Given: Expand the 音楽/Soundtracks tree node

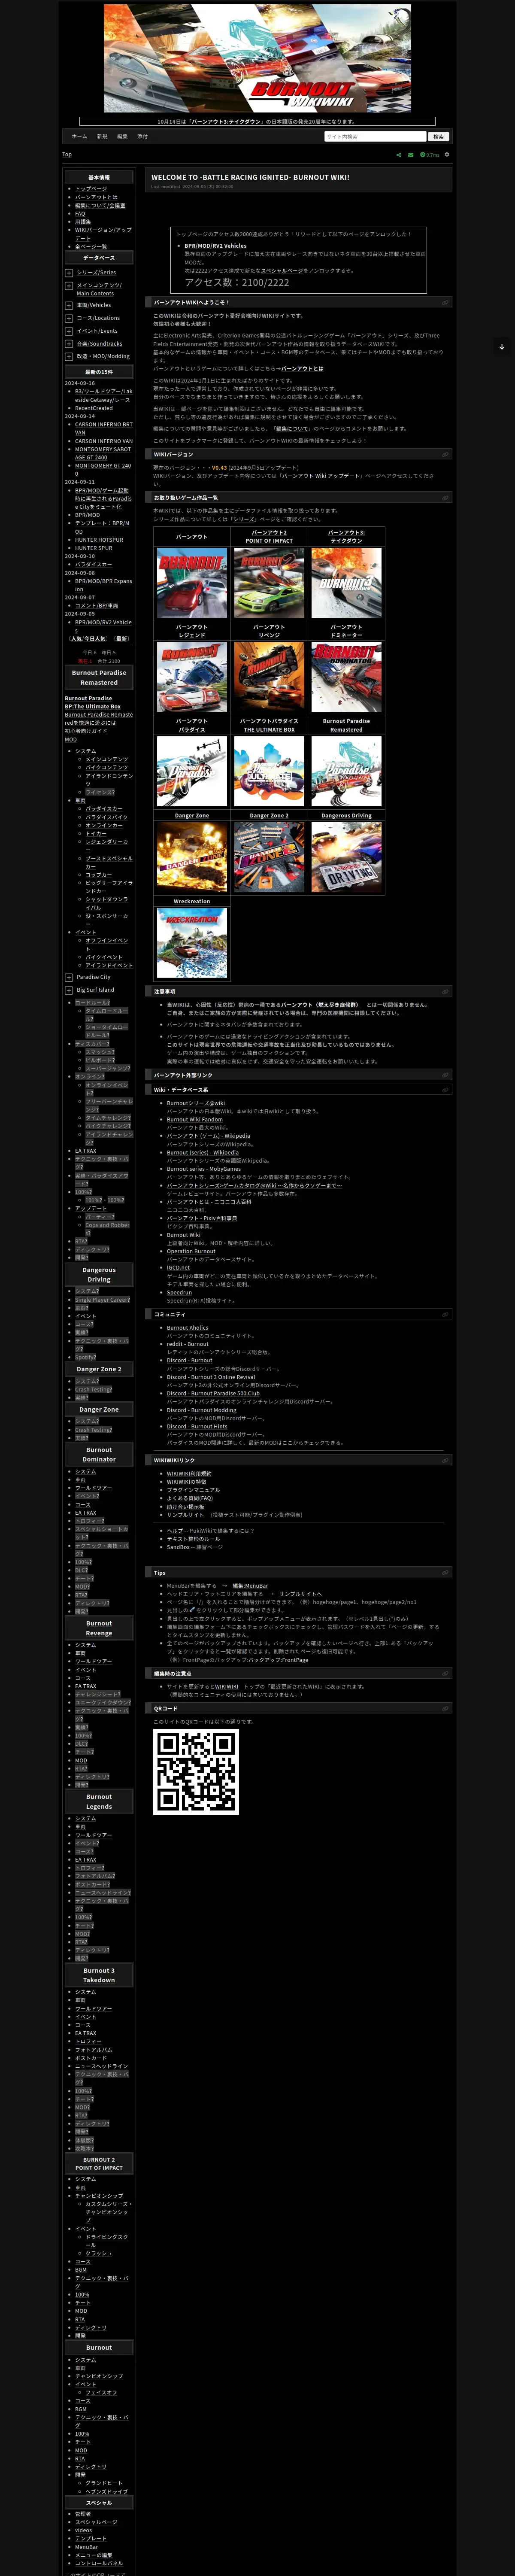Looking at the screenshot, I should [69, 344].
